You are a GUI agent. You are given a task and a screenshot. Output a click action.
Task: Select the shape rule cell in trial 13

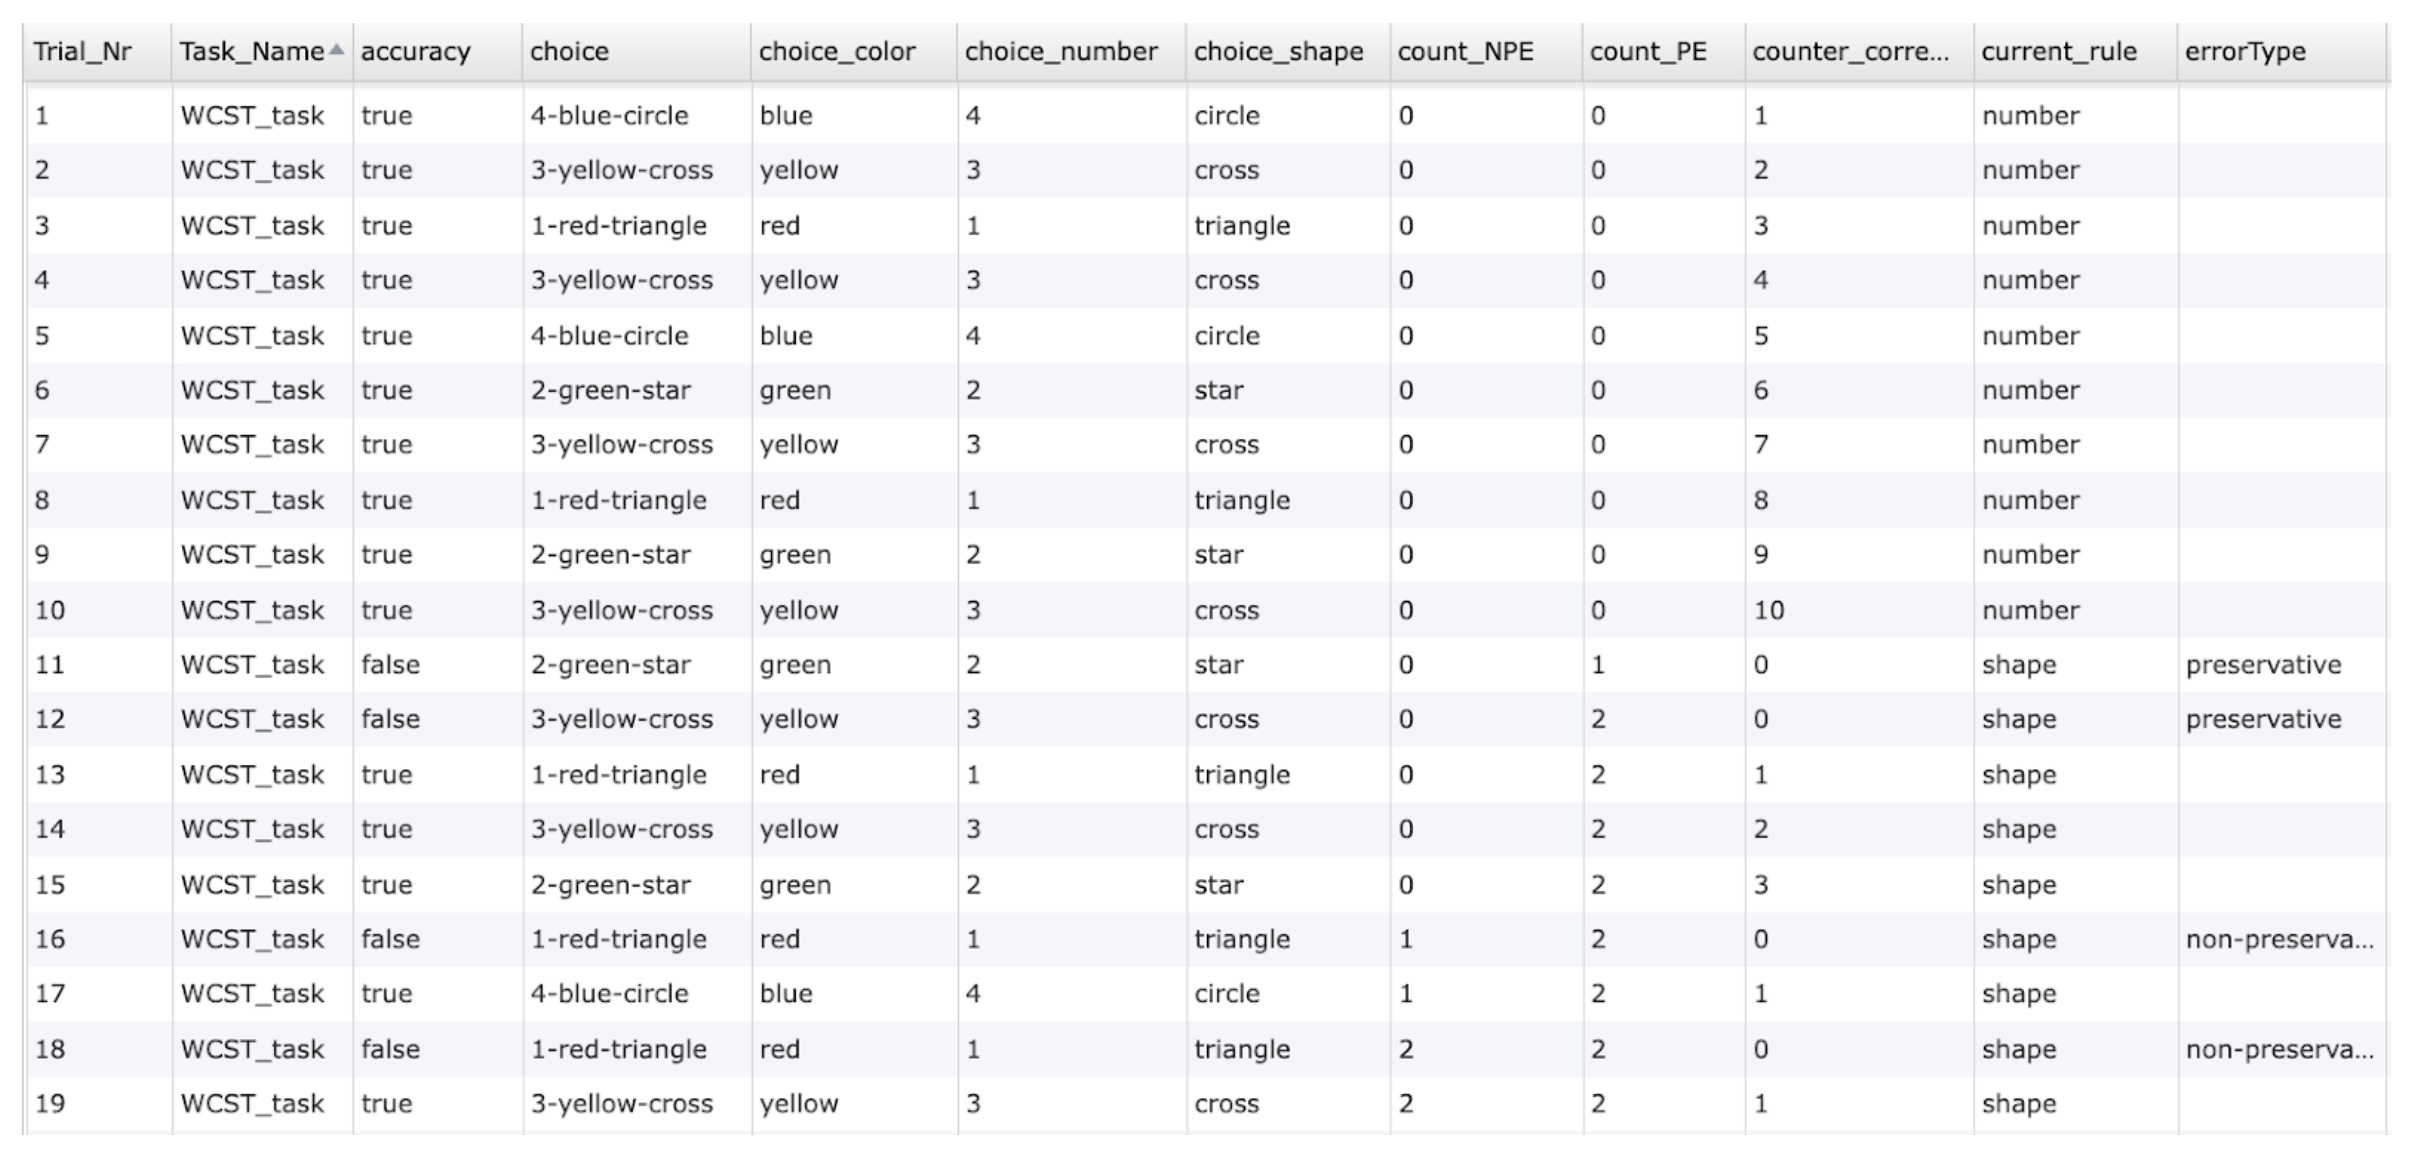click(2018, 773)
